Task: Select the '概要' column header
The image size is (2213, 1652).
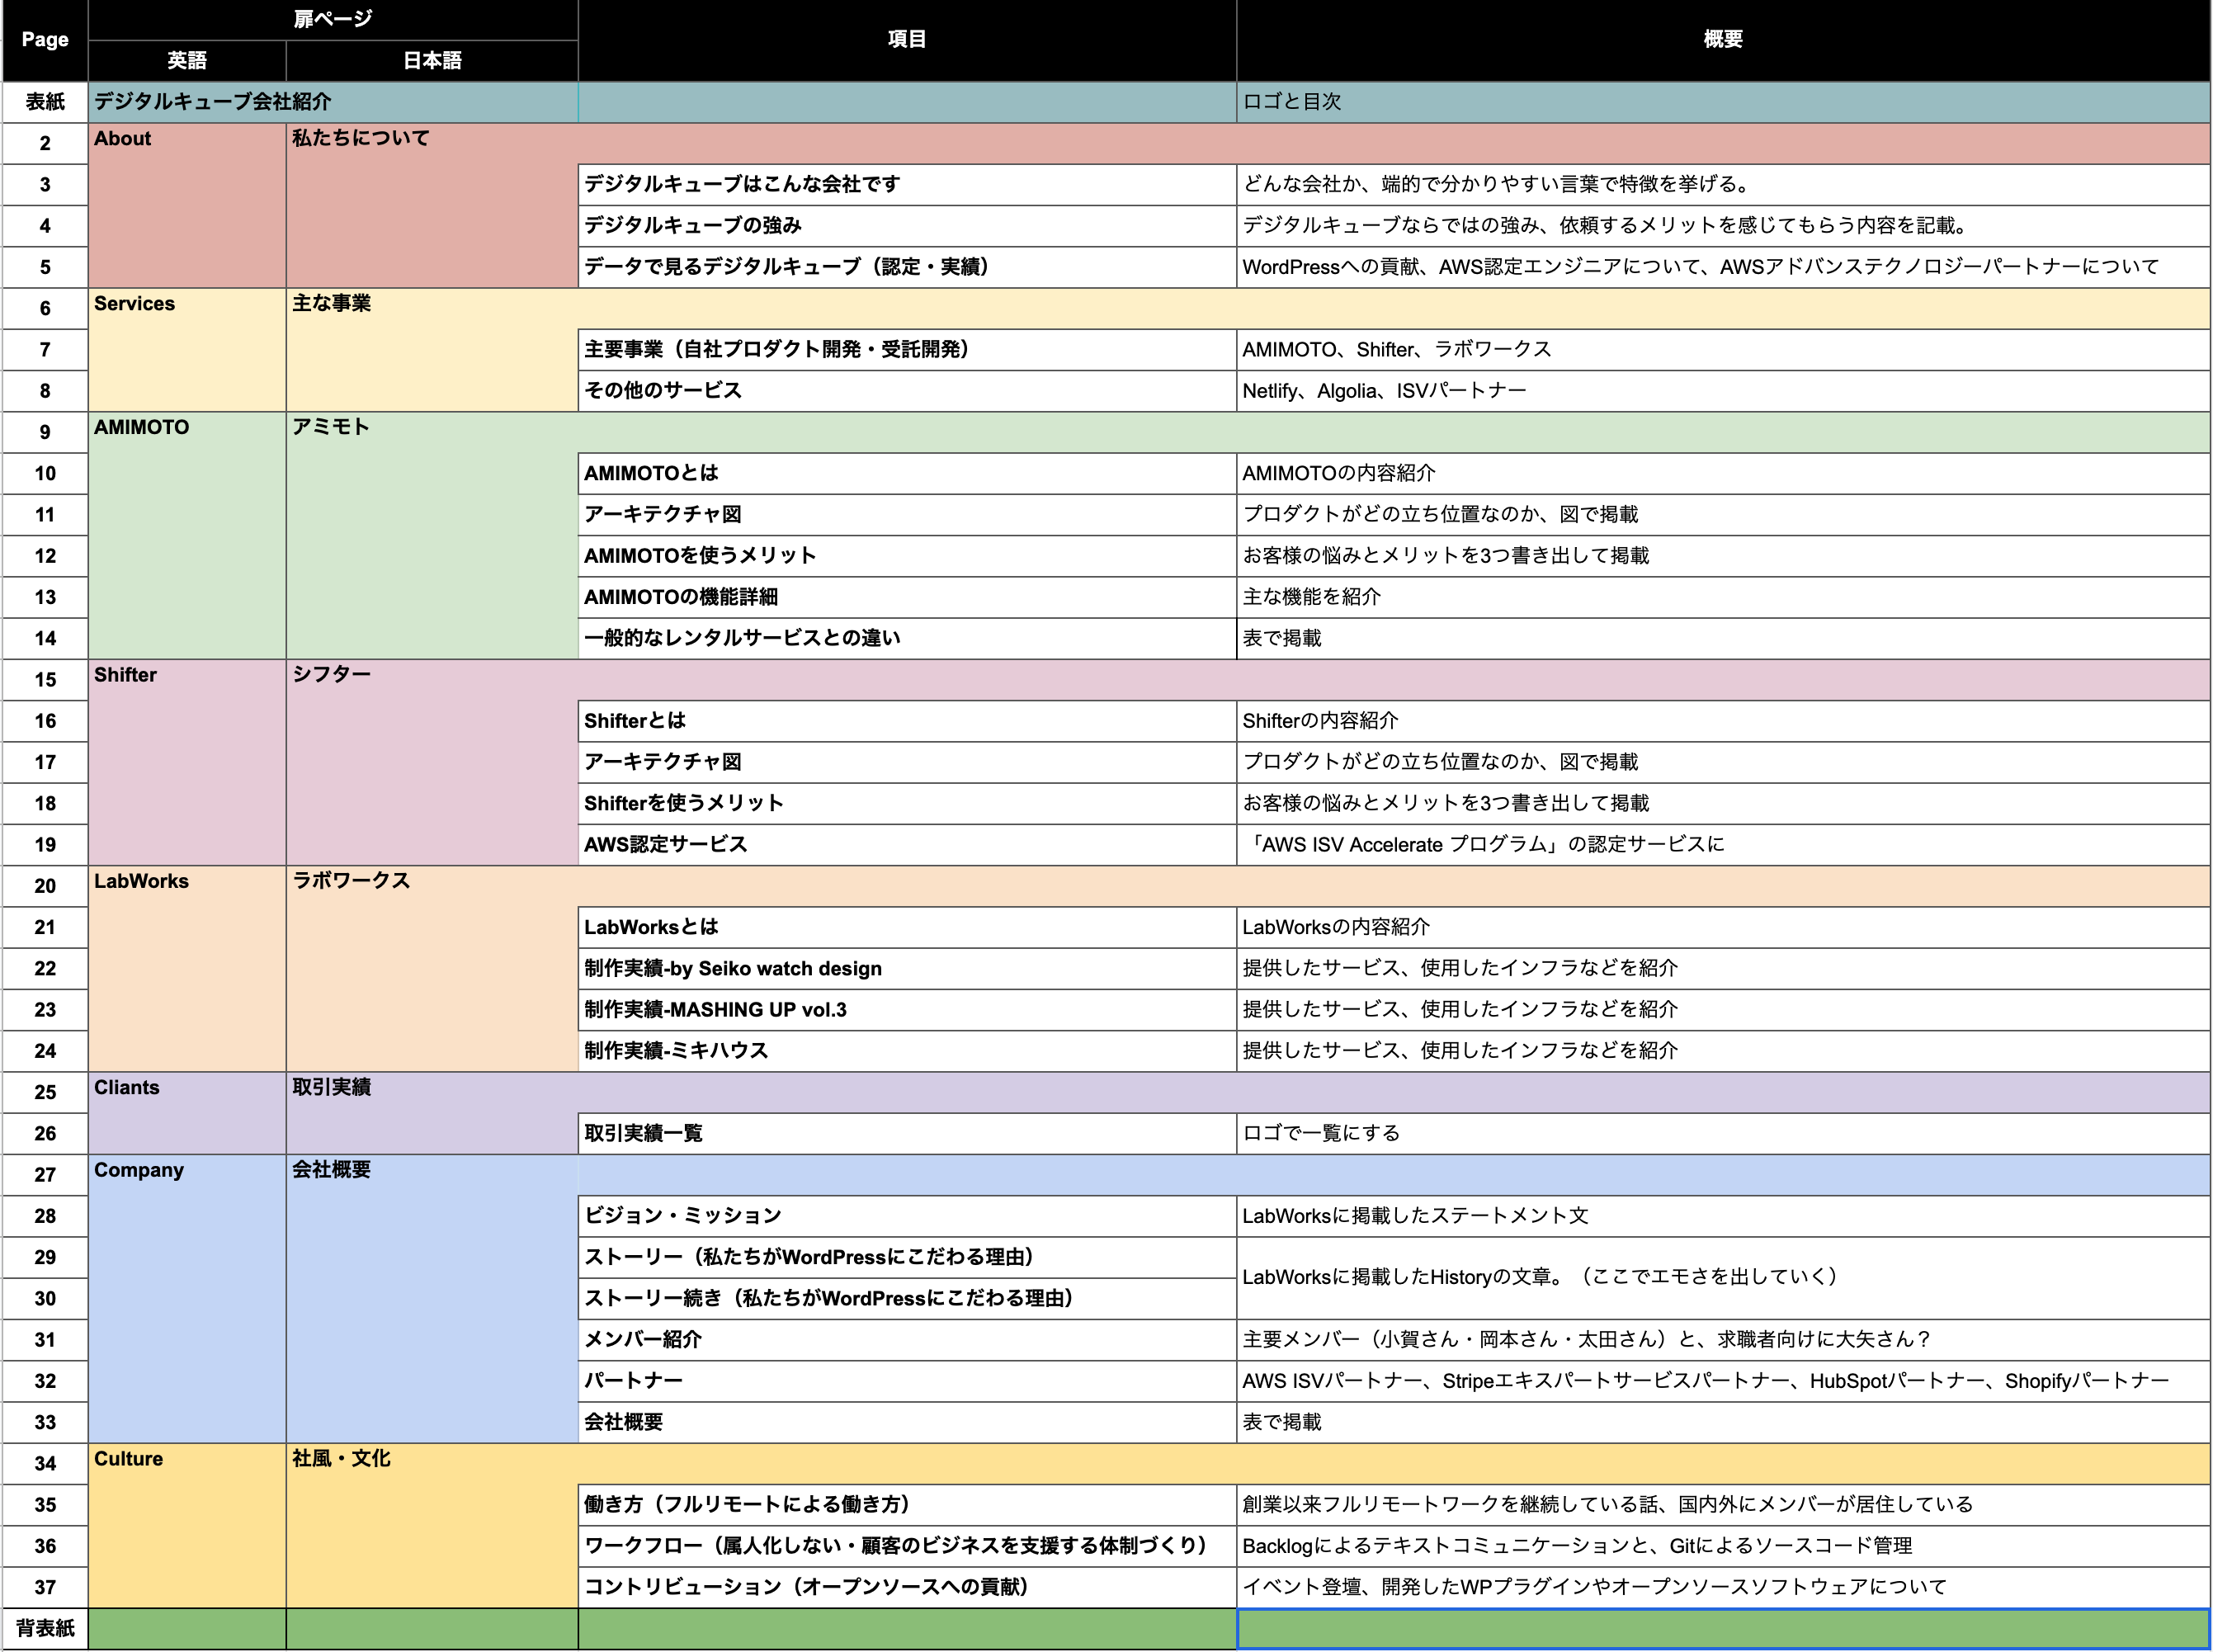Action: point(1723,40)
